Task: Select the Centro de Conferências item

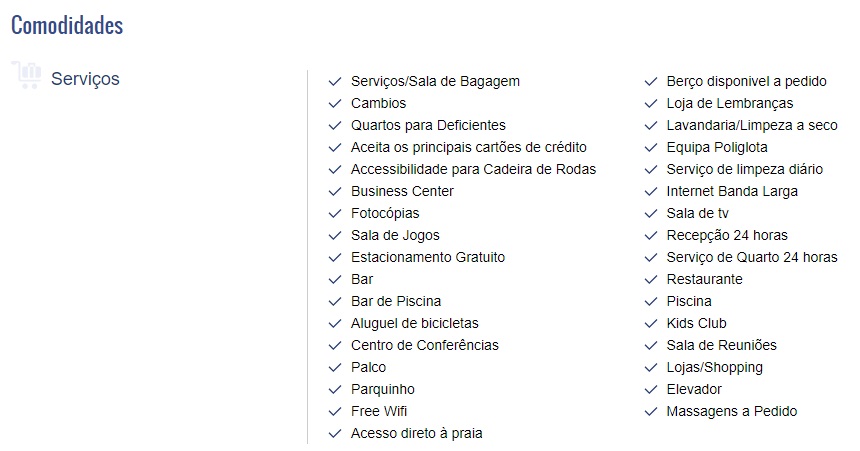Action: coord(425,345)
